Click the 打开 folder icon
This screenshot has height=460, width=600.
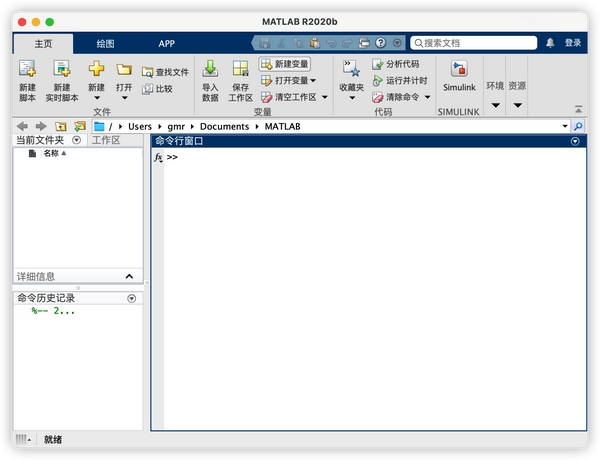(124, 69)
